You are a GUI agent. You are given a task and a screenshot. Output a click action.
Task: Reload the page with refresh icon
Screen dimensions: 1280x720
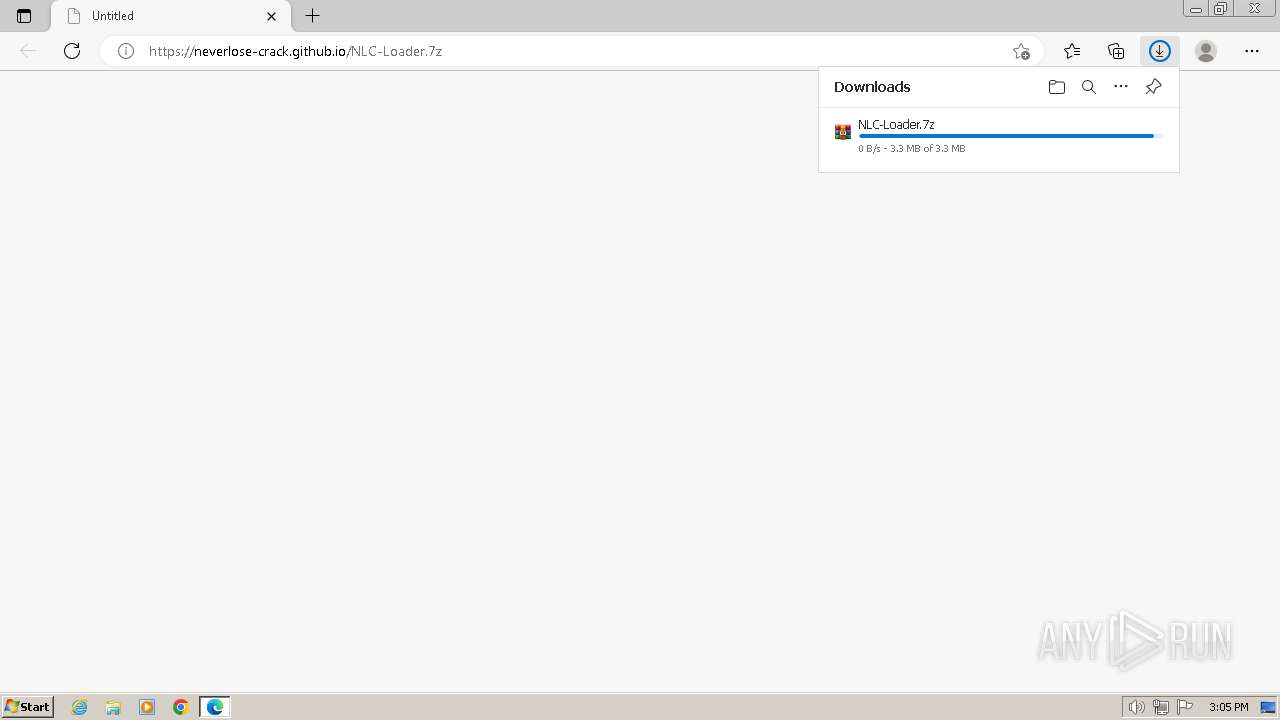pos(72,51)
